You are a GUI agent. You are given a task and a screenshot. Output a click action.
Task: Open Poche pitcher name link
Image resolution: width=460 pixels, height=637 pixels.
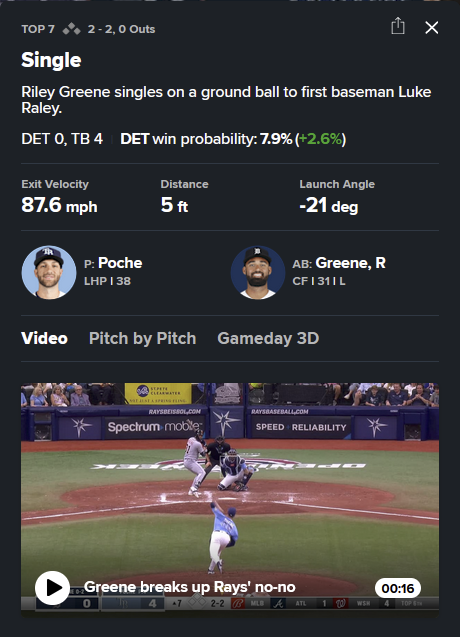coord(120,263)
